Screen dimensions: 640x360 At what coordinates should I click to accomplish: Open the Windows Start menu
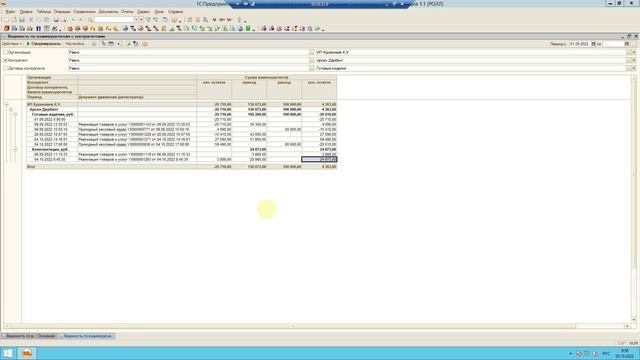(x=8, y=353)
